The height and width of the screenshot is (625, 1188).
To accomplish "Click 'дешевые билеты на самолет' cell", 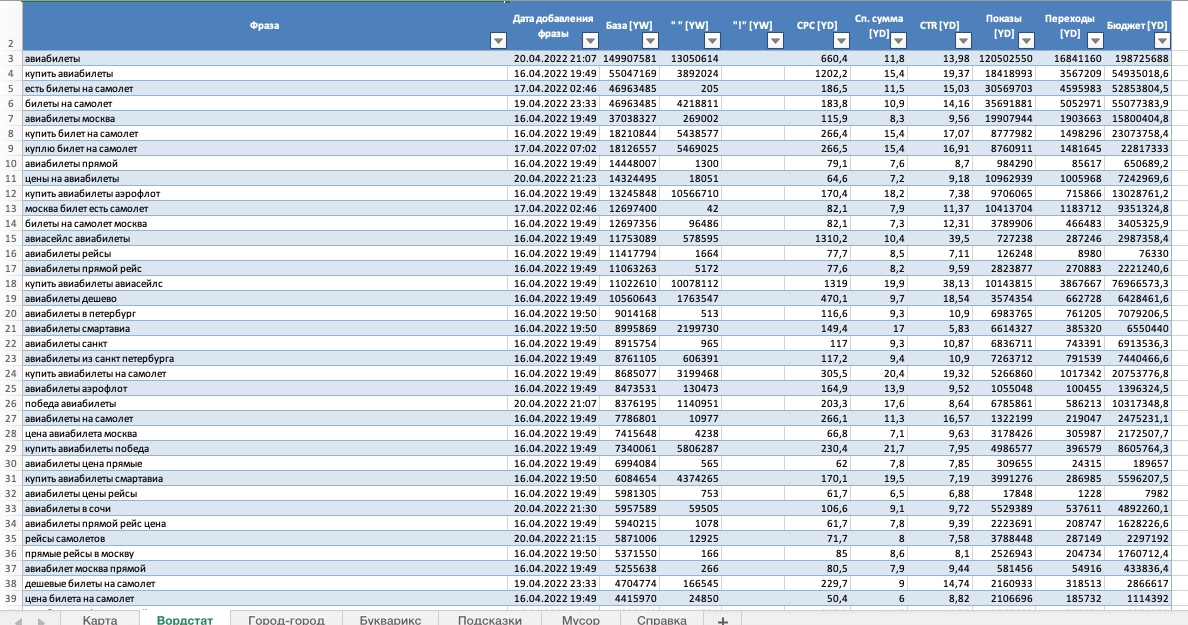I will coord(264,583).
